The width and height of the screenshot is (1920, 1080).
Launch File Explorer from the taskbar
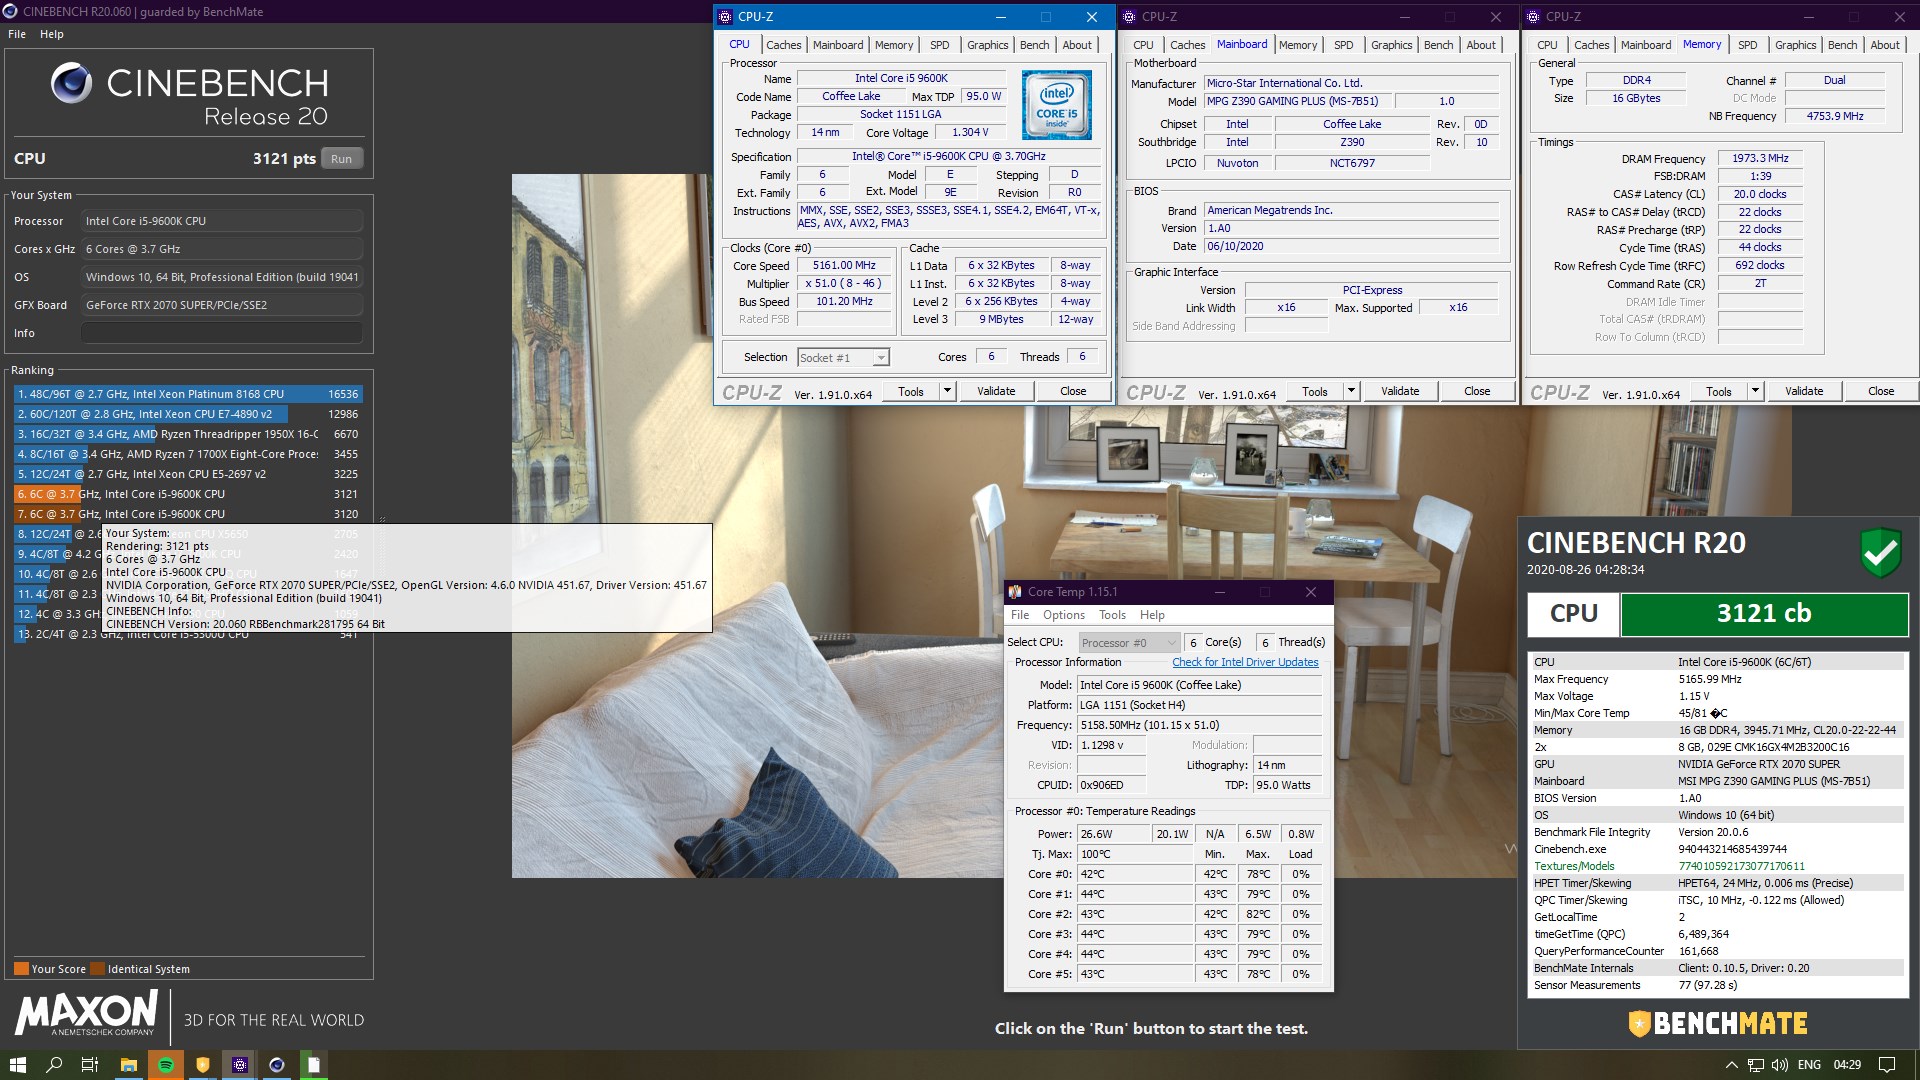pos(129,1065)
